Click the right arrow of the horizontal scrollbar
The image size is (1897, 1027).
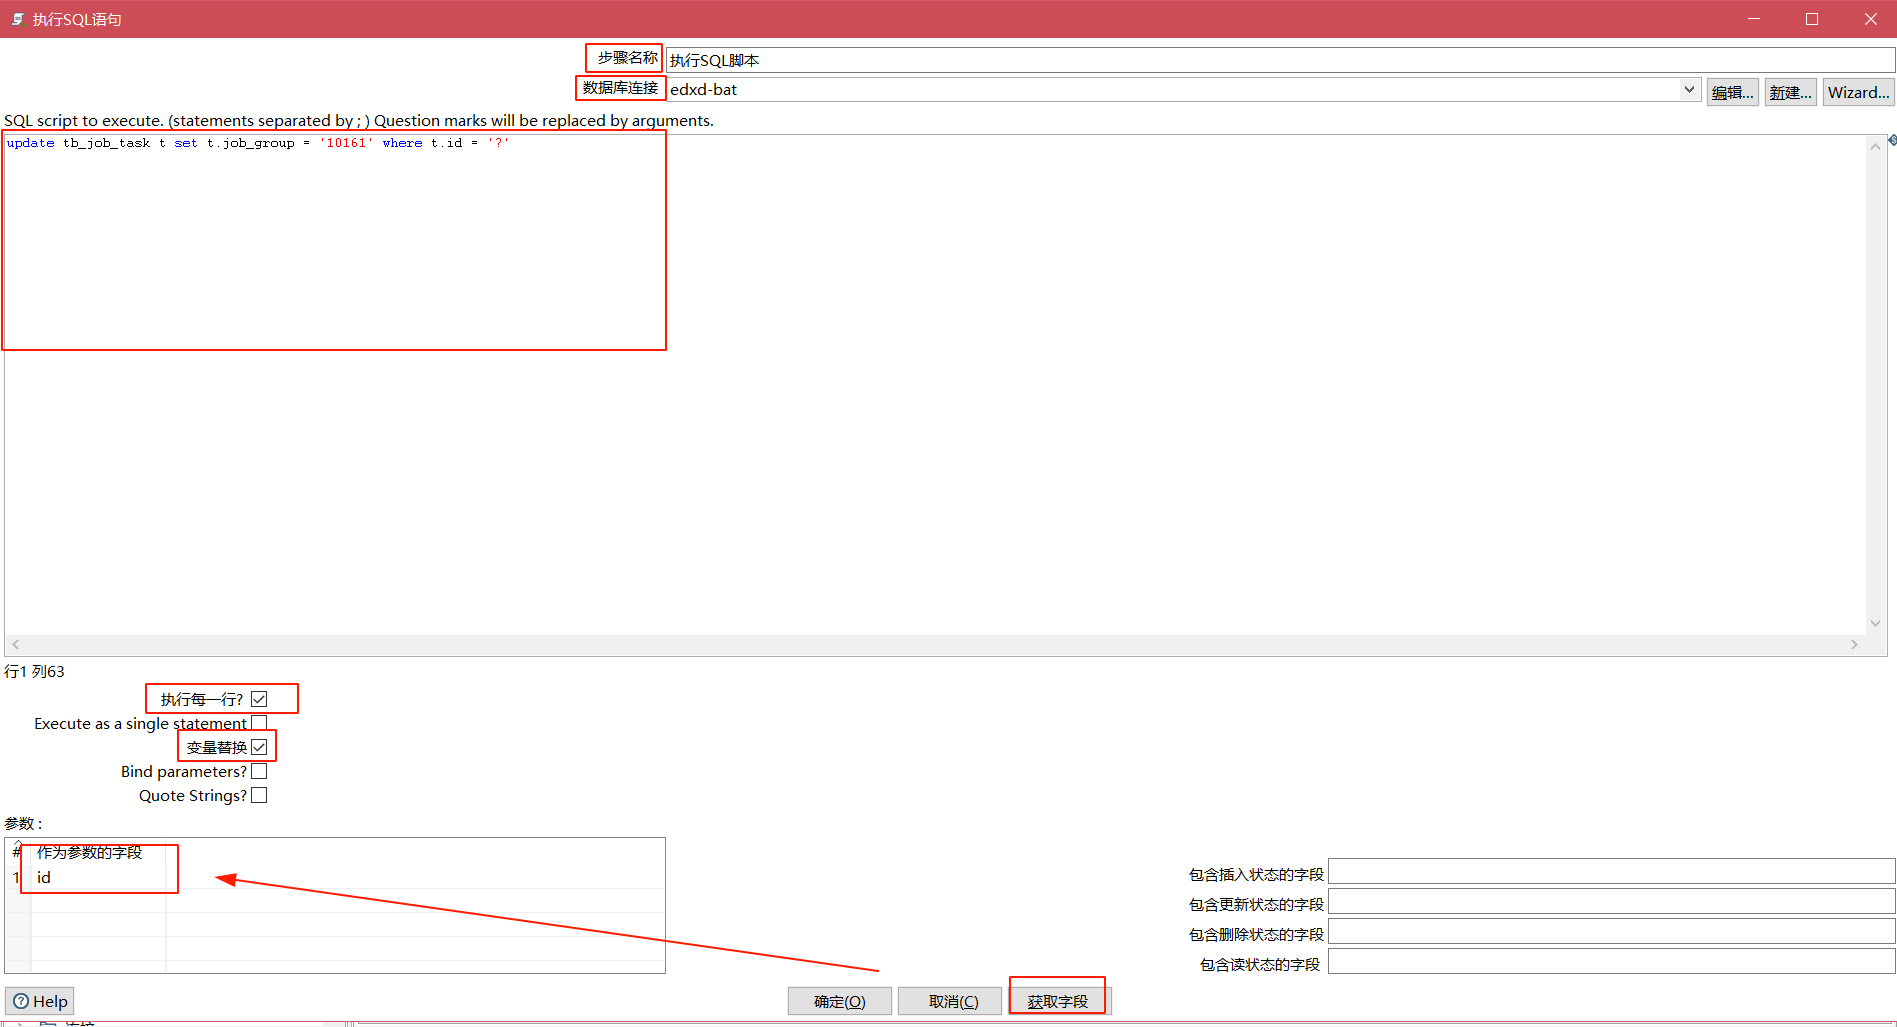tap(1854, 645)
